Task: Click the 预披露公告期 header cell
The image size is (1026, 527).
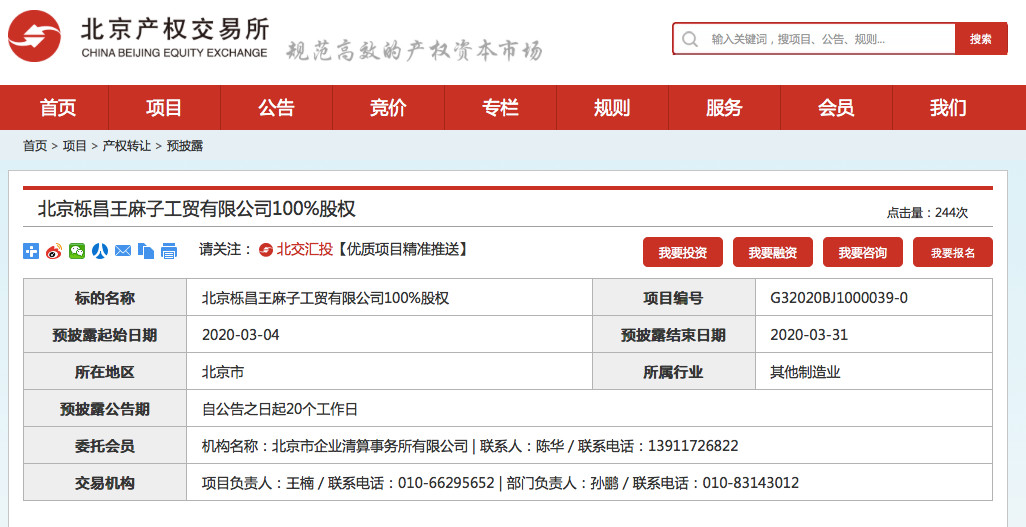Action: click(105, 409)
